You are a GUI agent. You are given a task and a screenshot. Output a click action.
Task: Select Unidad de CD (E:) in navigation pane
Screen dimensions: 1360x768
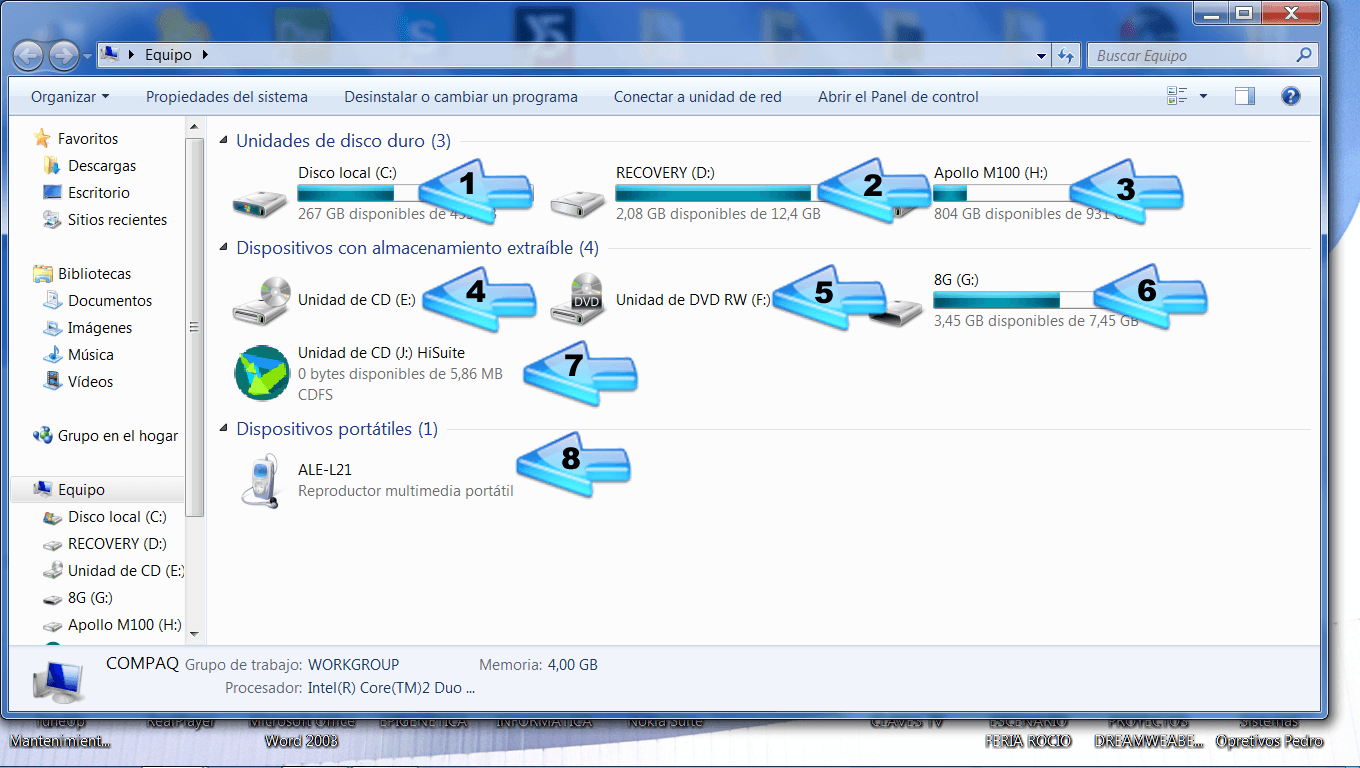tap(126, 570)
